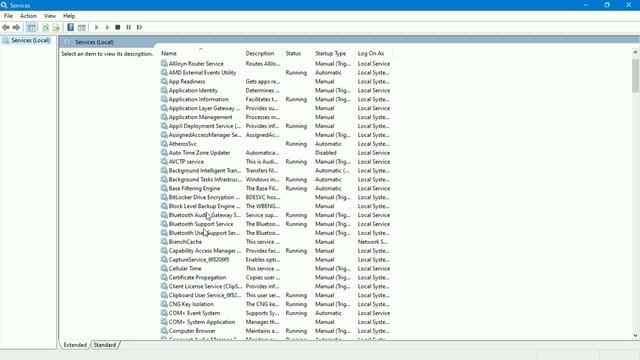Sort by the Description column header
640x360 pixels.
(263, 53)
